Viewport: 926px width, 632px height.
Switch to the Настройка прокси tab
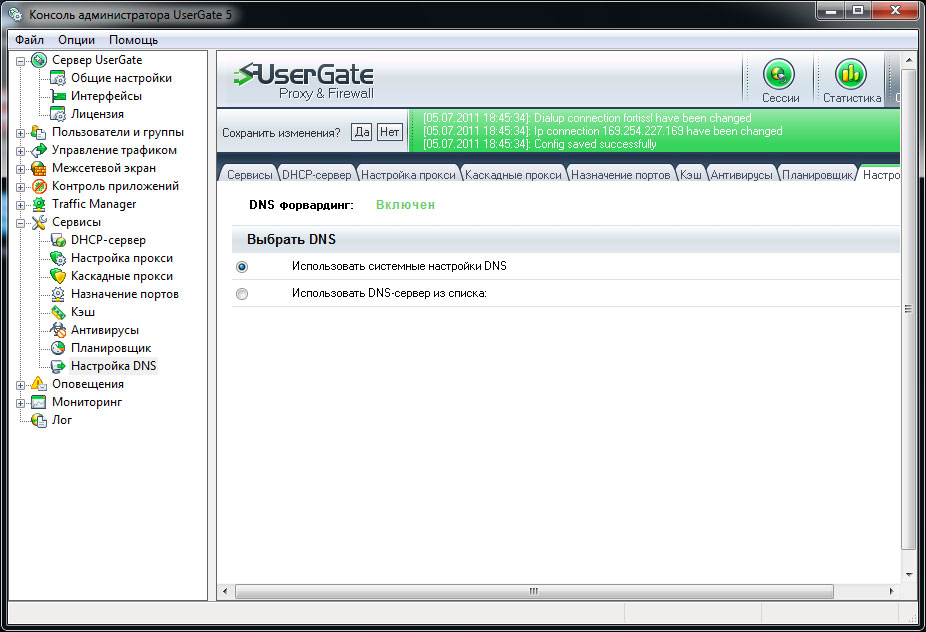click(408, 175)
